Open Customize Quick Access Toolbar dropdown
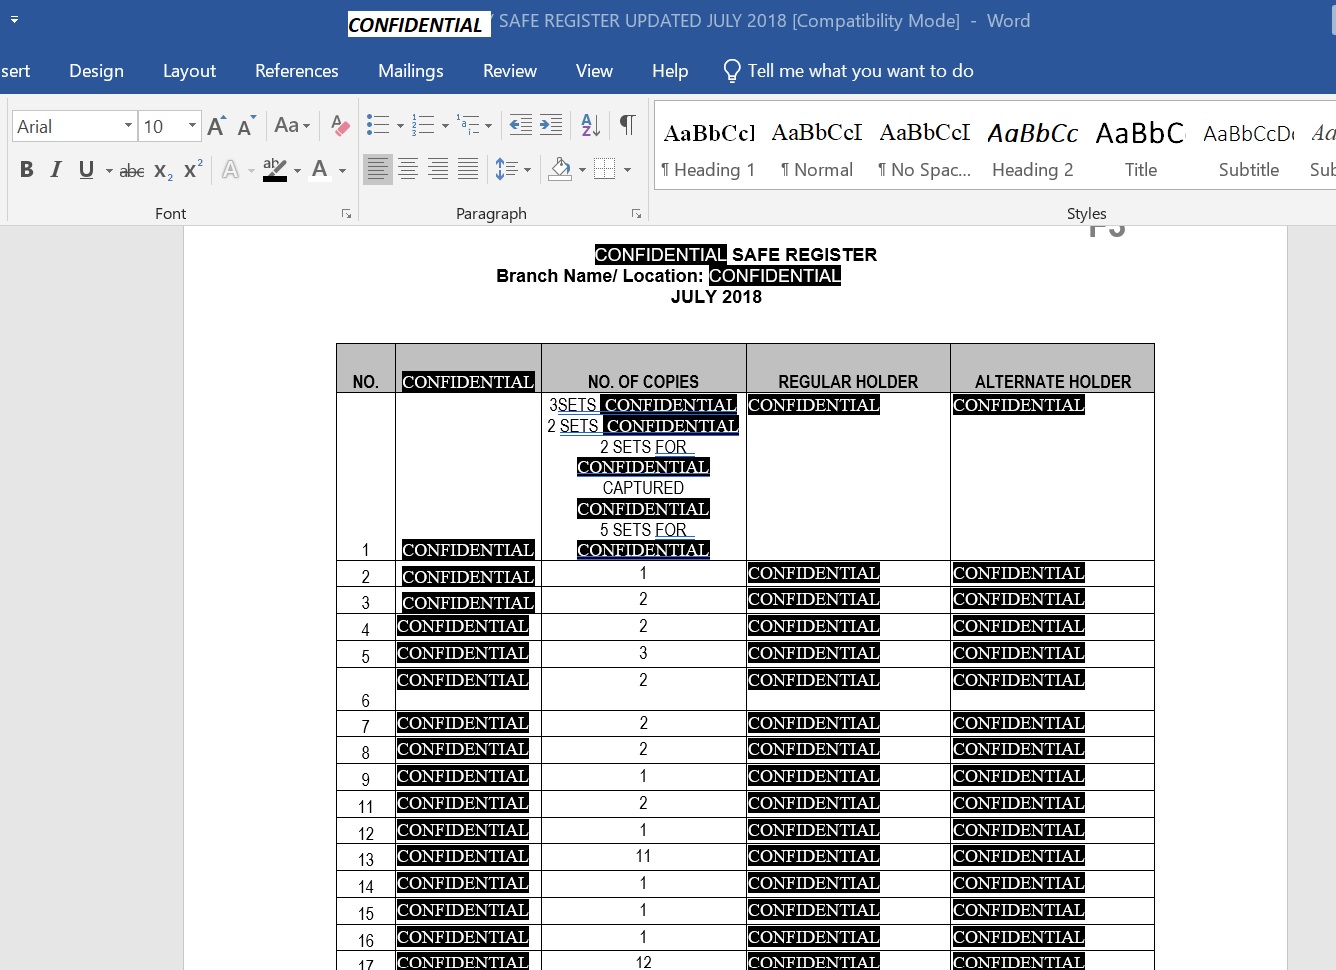Image resolution: width=1336 pixels, height=970 pixels. click(14, 20)
